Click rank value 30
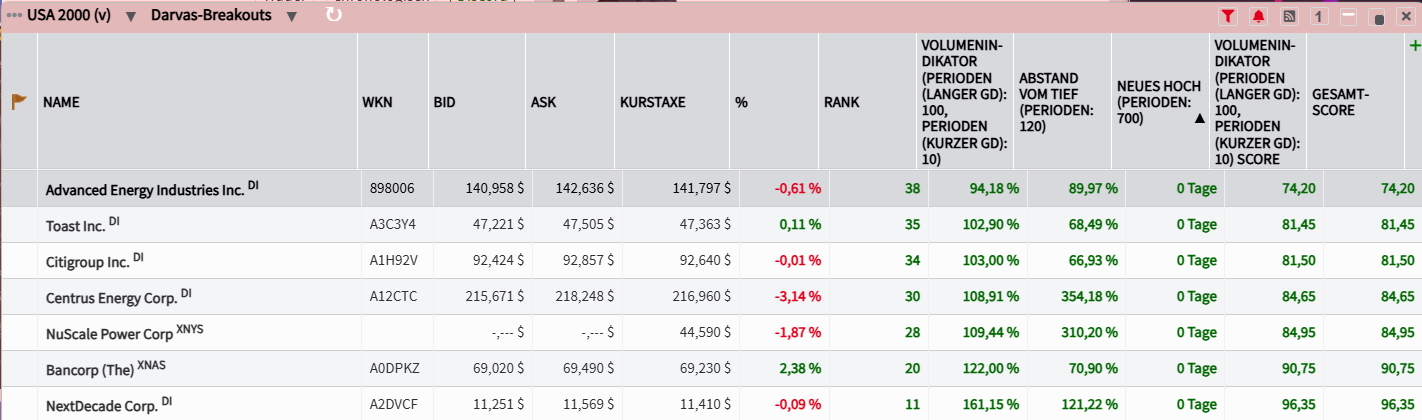 coord(912,296)
